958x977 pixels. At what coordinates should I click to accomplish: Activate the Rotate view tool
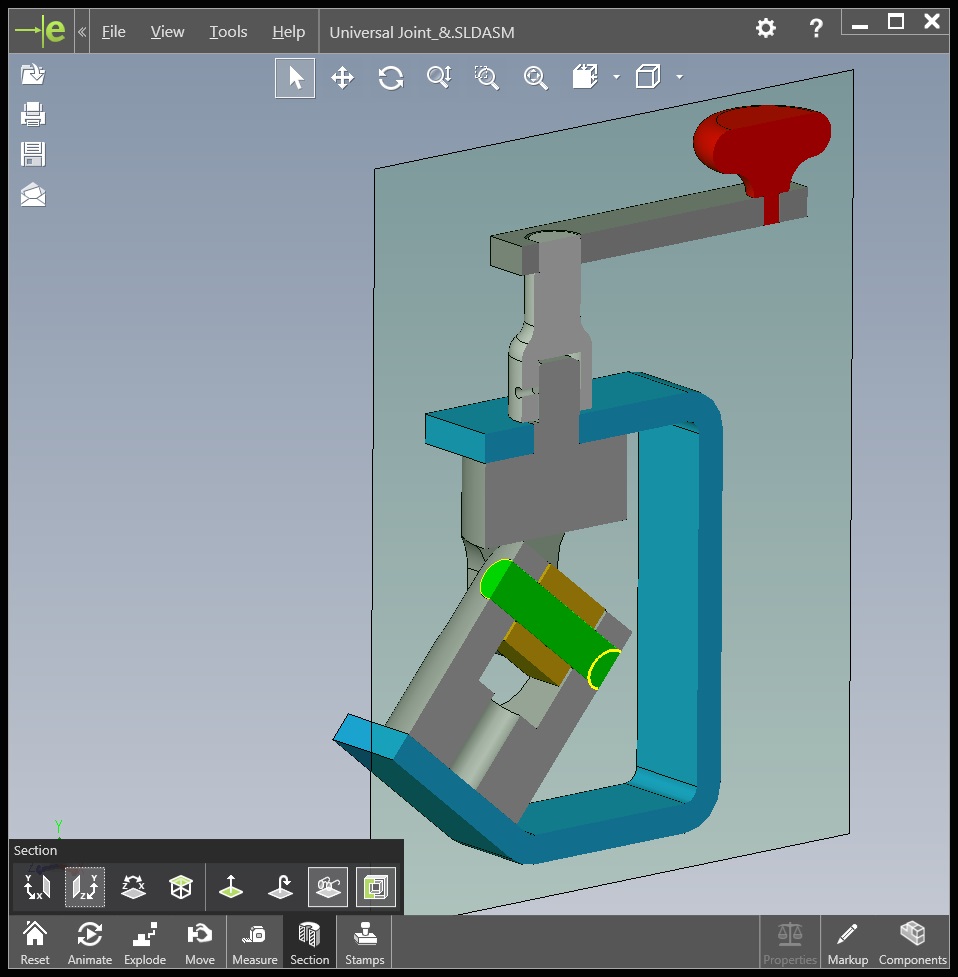coord(390,78)
